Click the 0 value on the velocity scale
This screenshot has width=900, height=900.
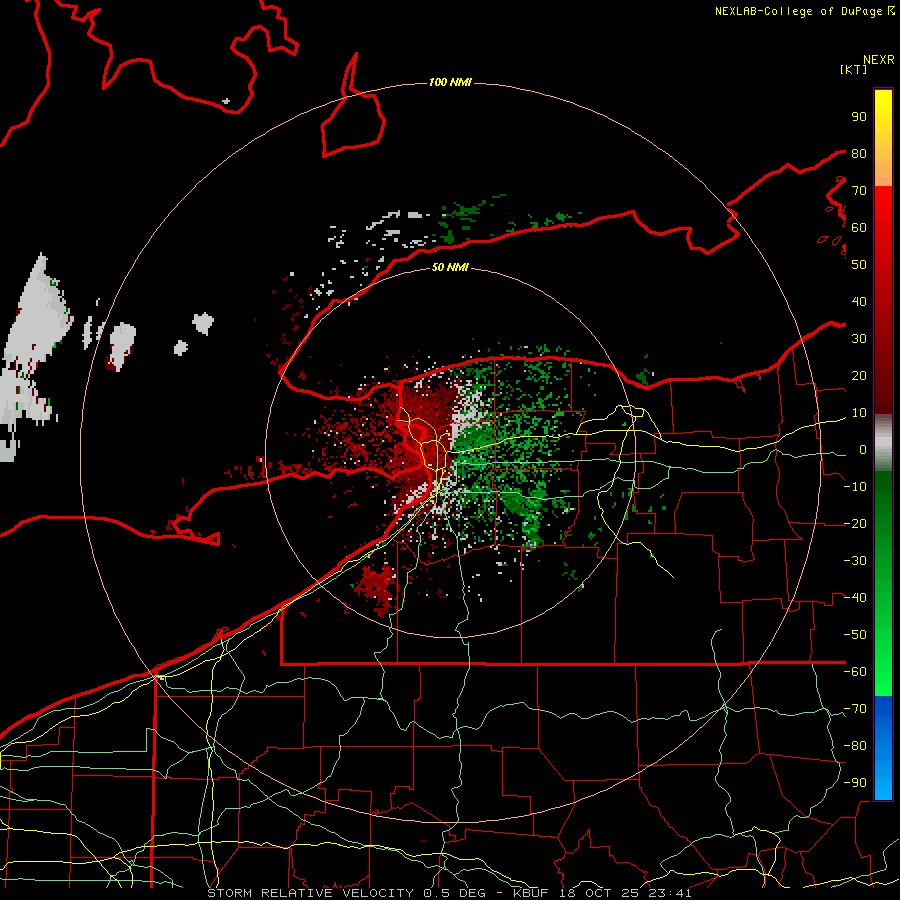863,449
